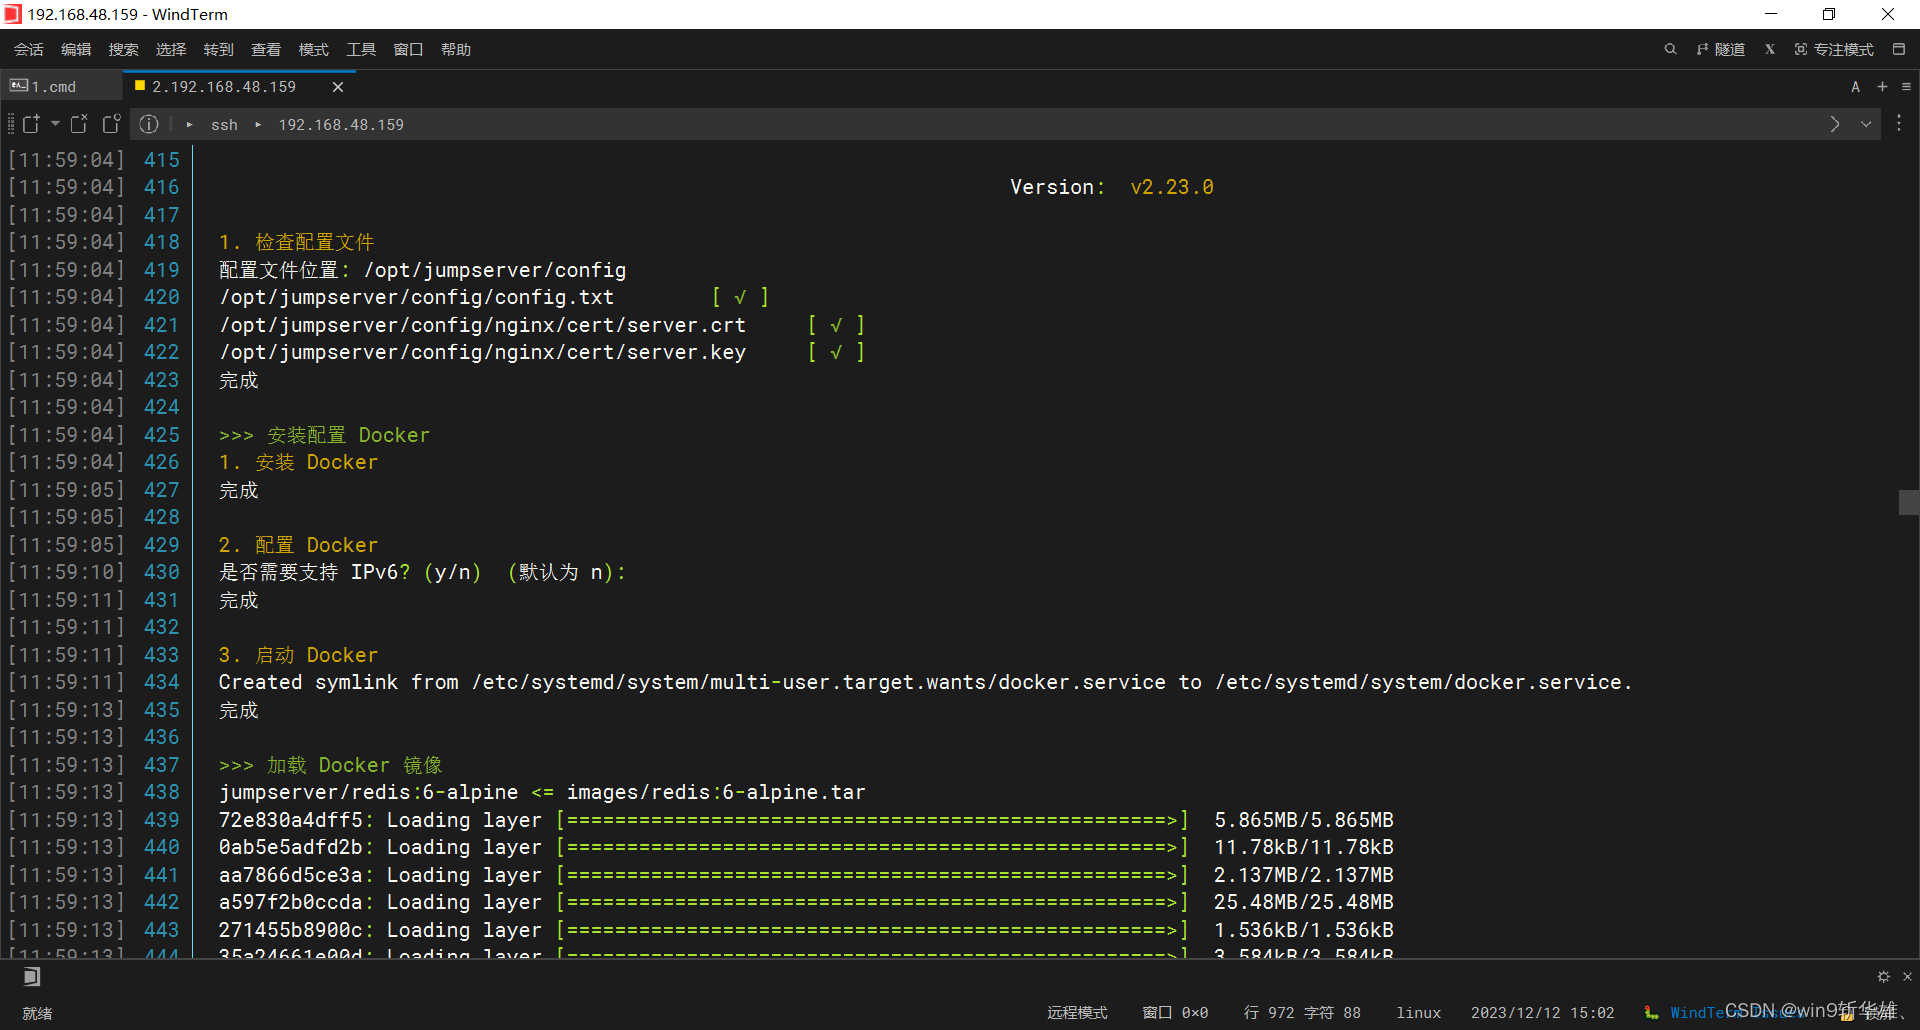Click the font size A icon
The width and height of the screenshot is (1920, 1030).
point(1855,87)
